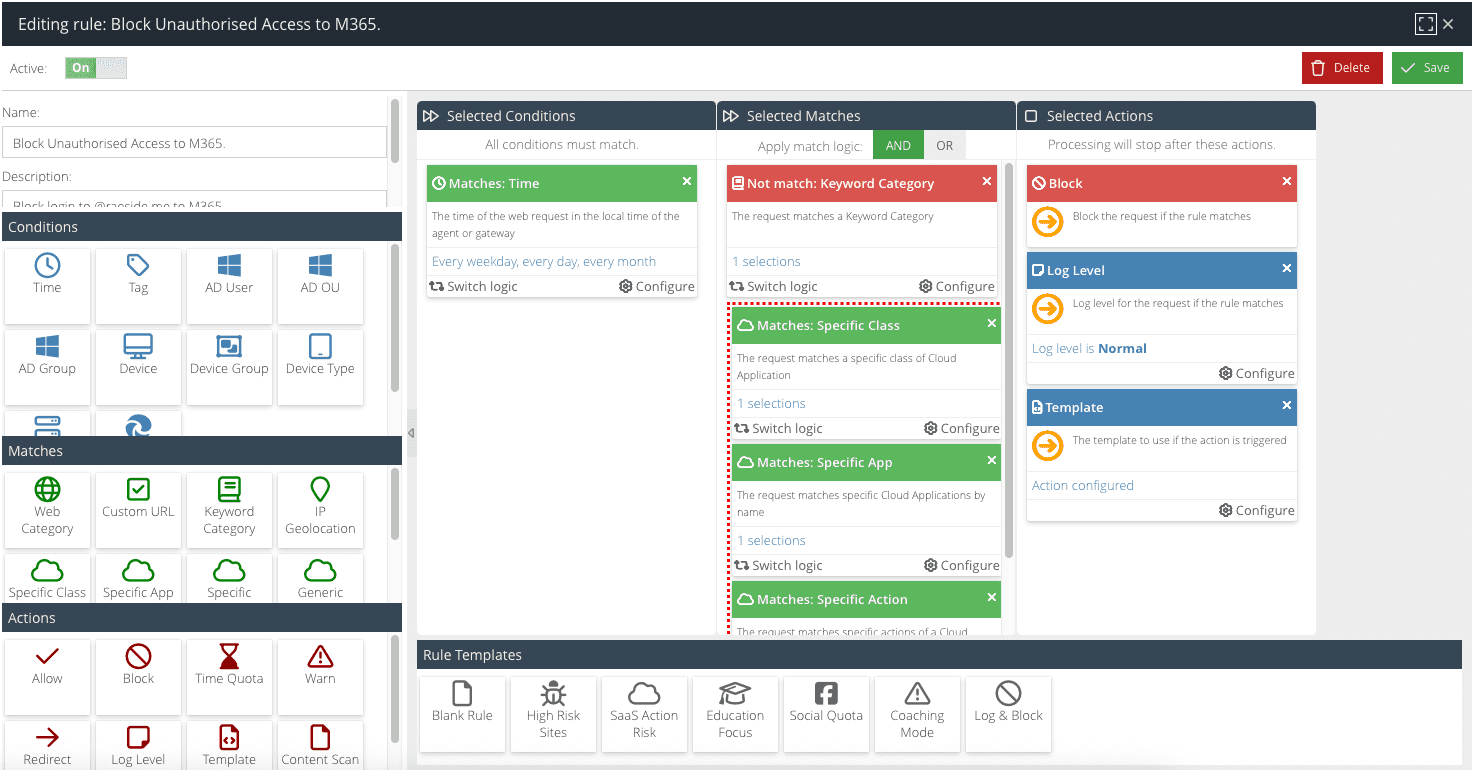This screenshot has width=1472, height=770.
Task: Open Configure for the Log Level action
Action: coord(1256,373)
